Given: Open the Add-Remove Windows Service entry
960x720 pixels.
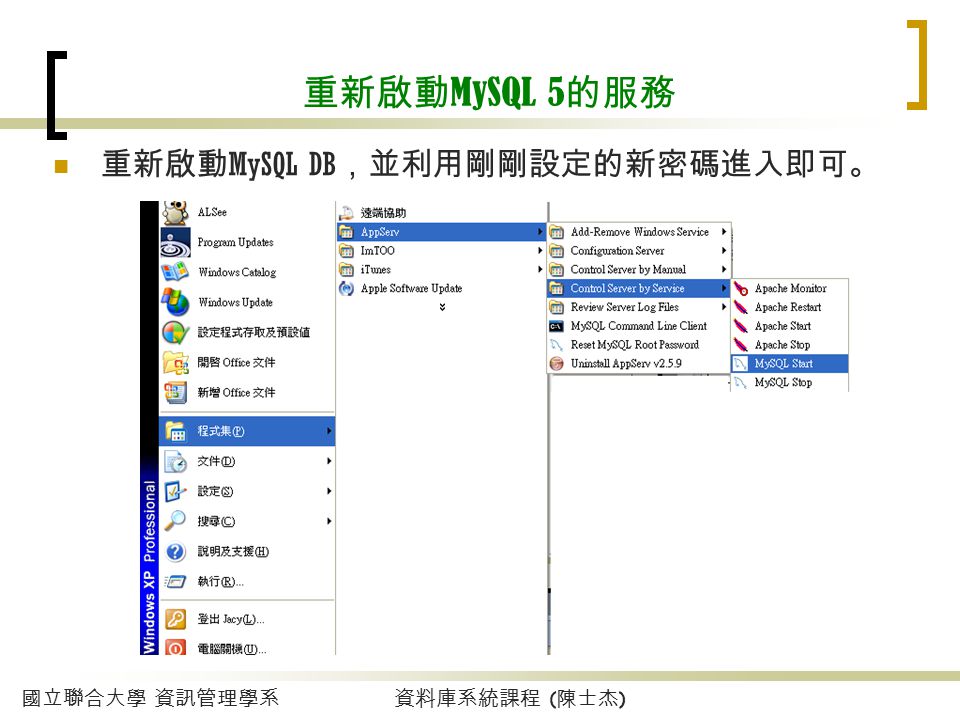Looking at the screenshot, I should (639, 232).
